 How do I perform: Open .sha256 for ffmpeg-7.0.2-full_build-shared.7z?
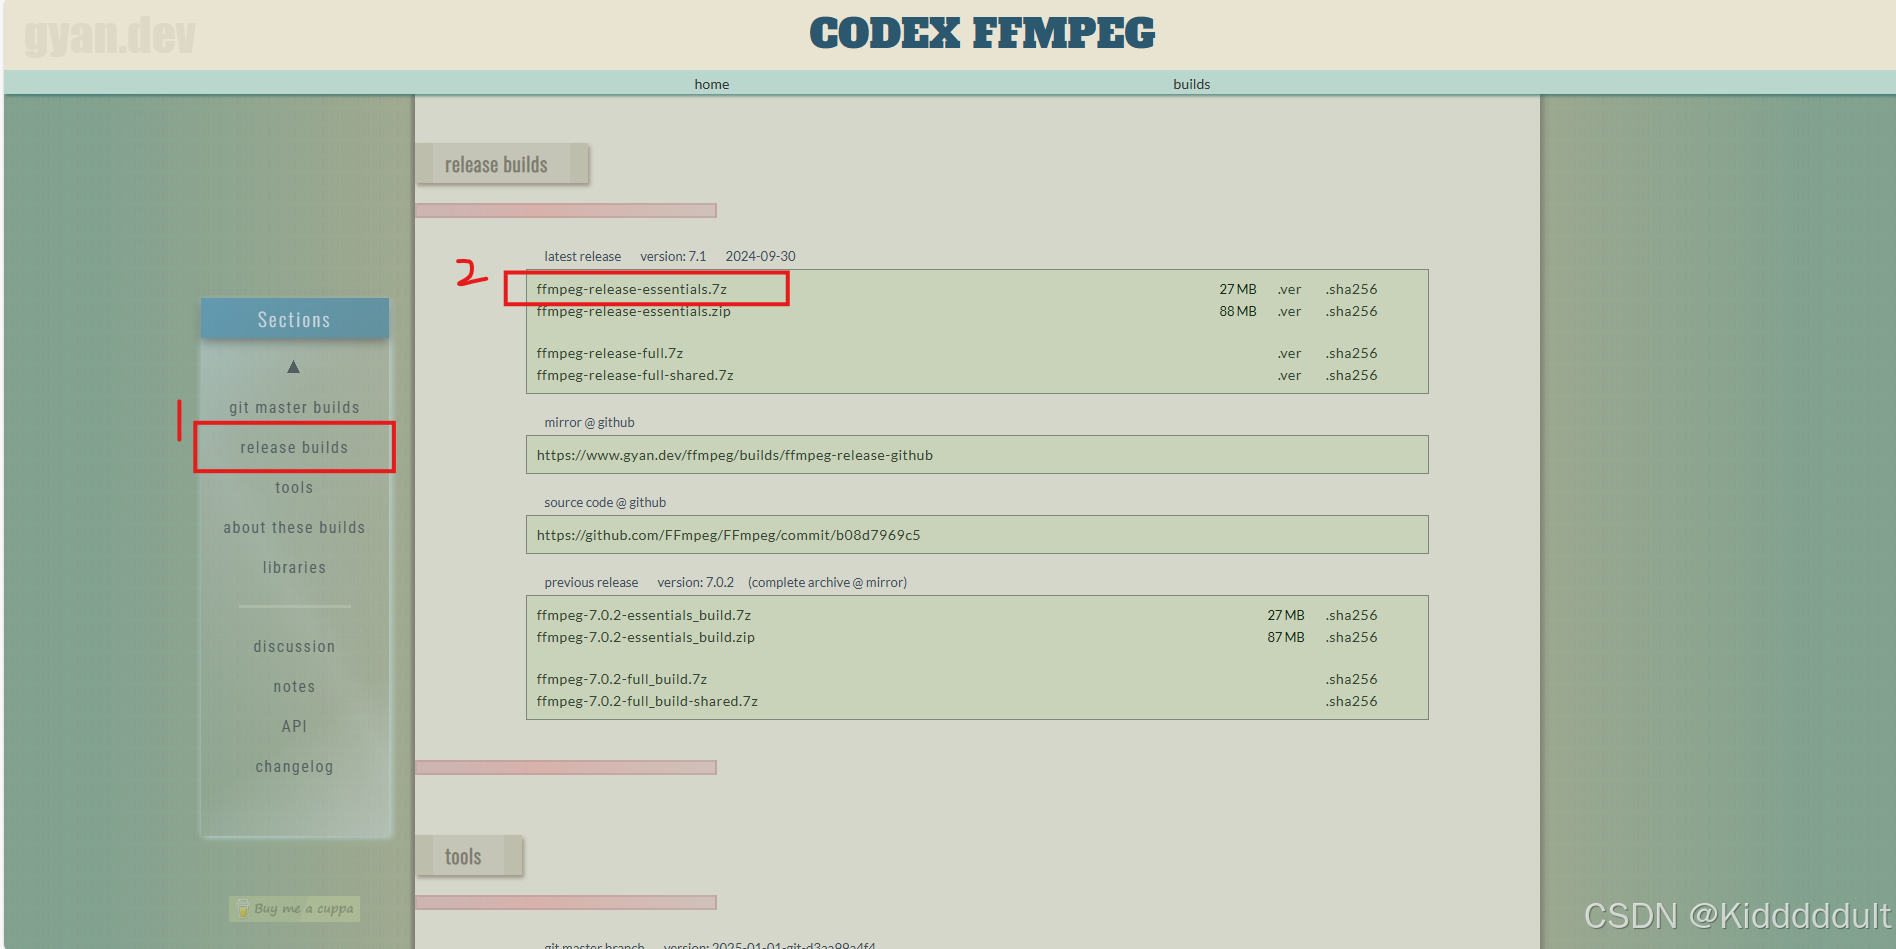click(1351, 701)
